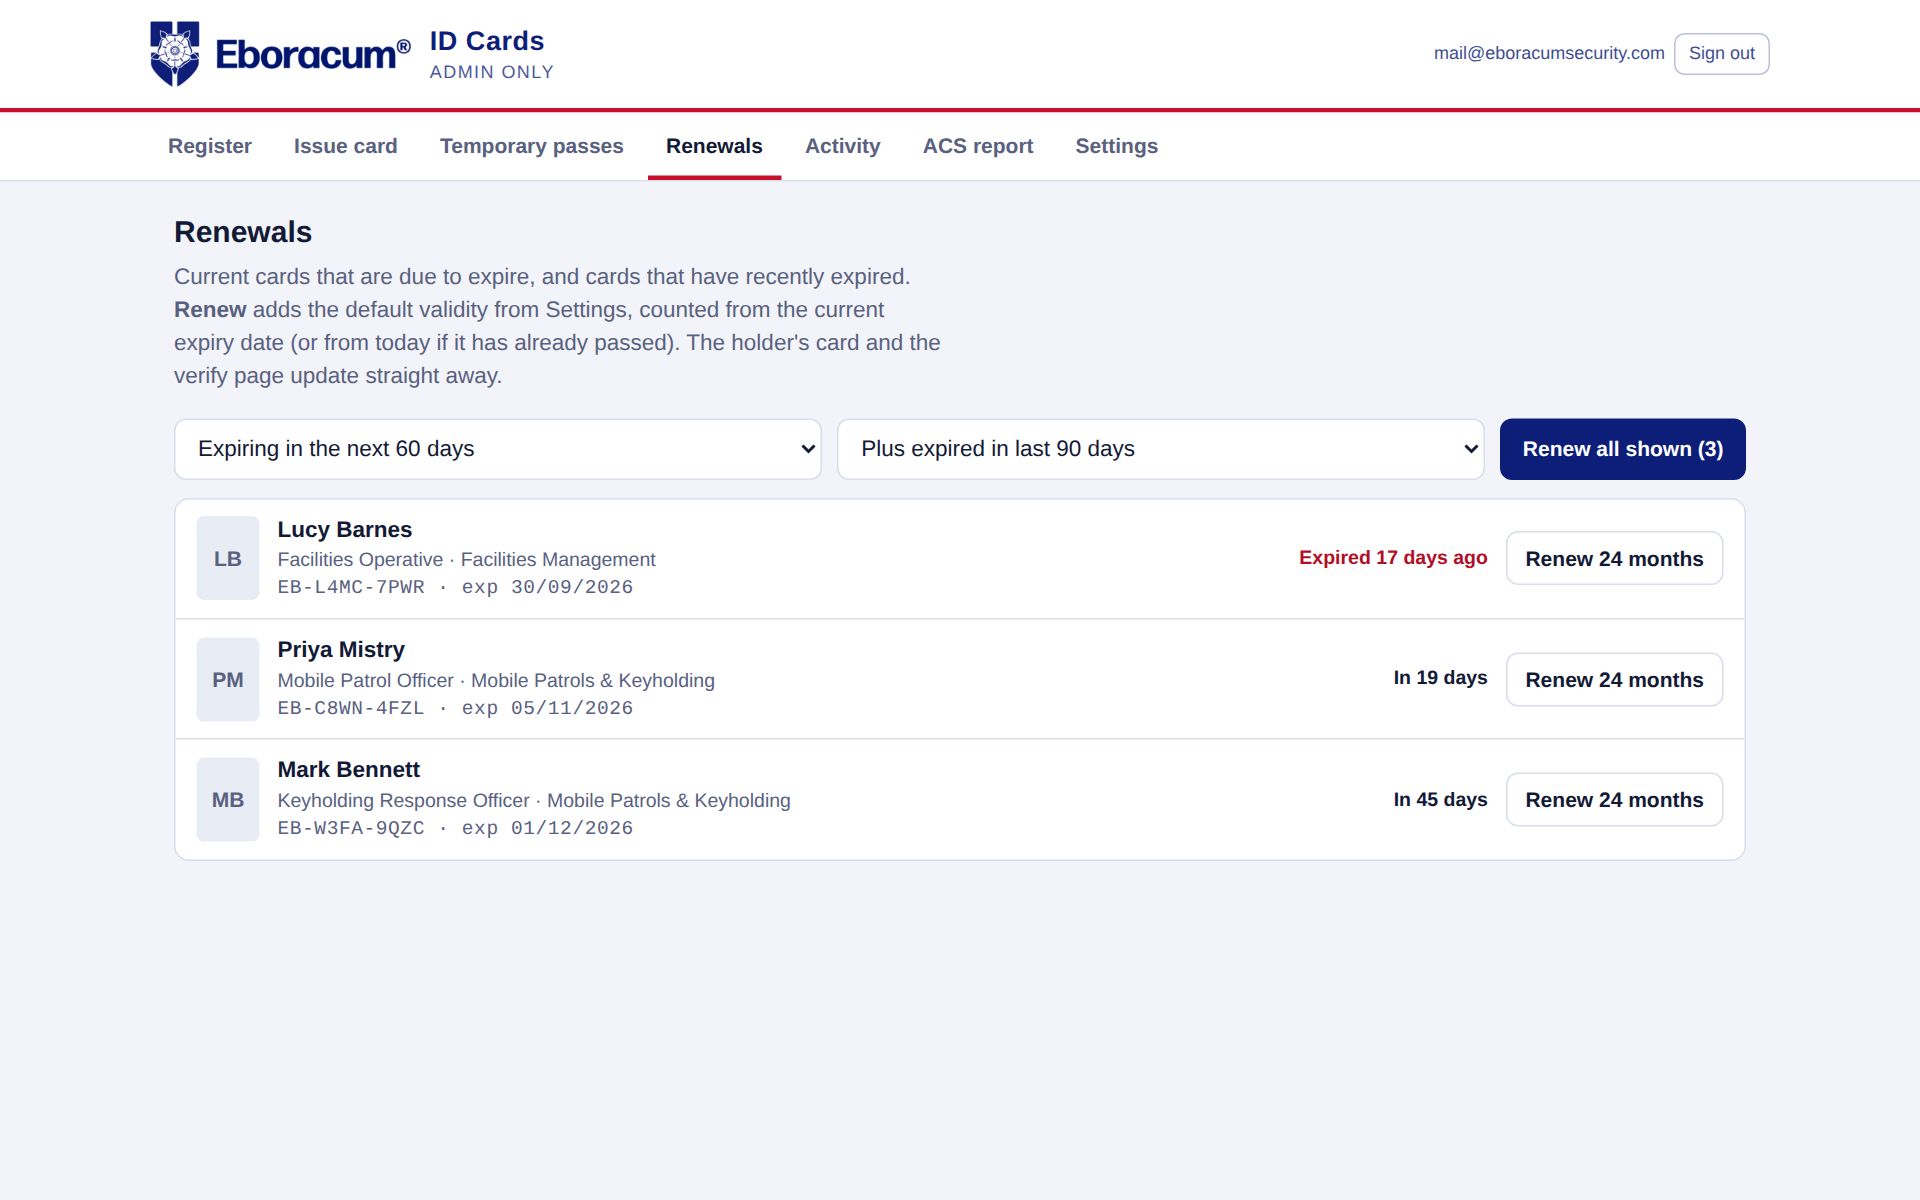This screenshot has height=1200, width=1920.
Task: Go to the Temporary passes tab
Action: point(532,146)
